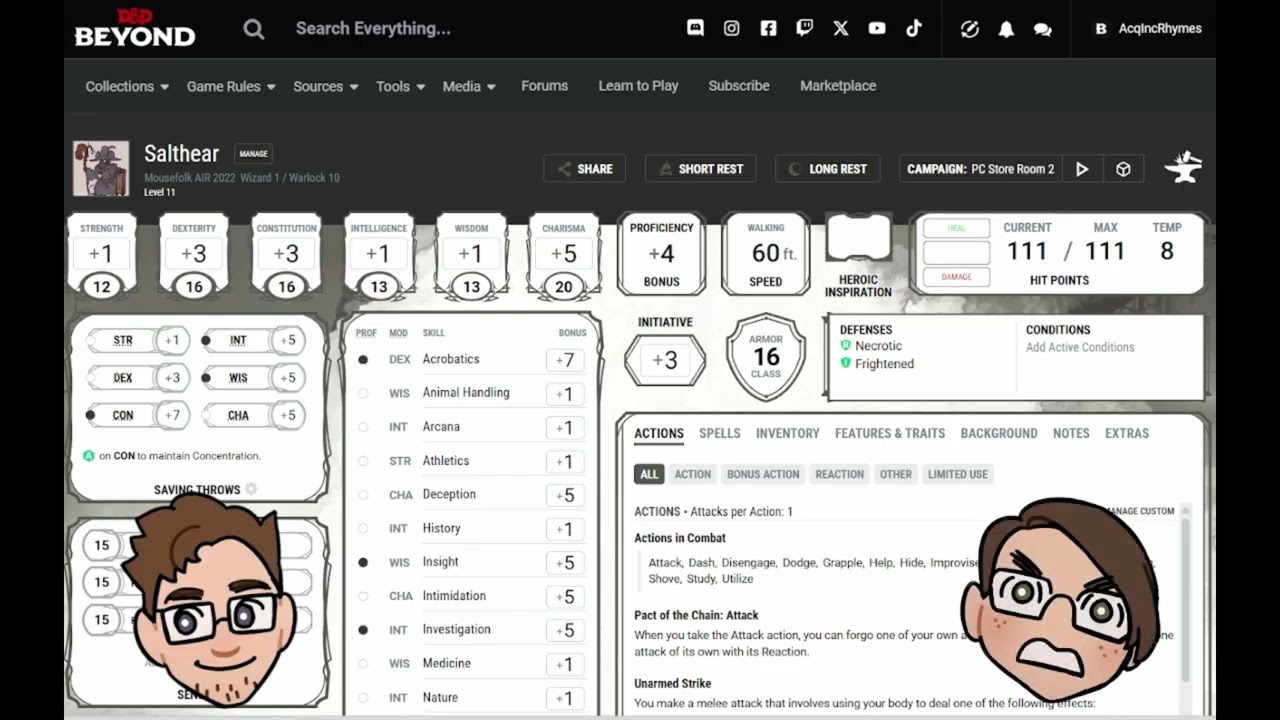Viewport: 1280px width, 720px height.
Task: Open the messages speech bubbles icon
Action: [1042, 29]
